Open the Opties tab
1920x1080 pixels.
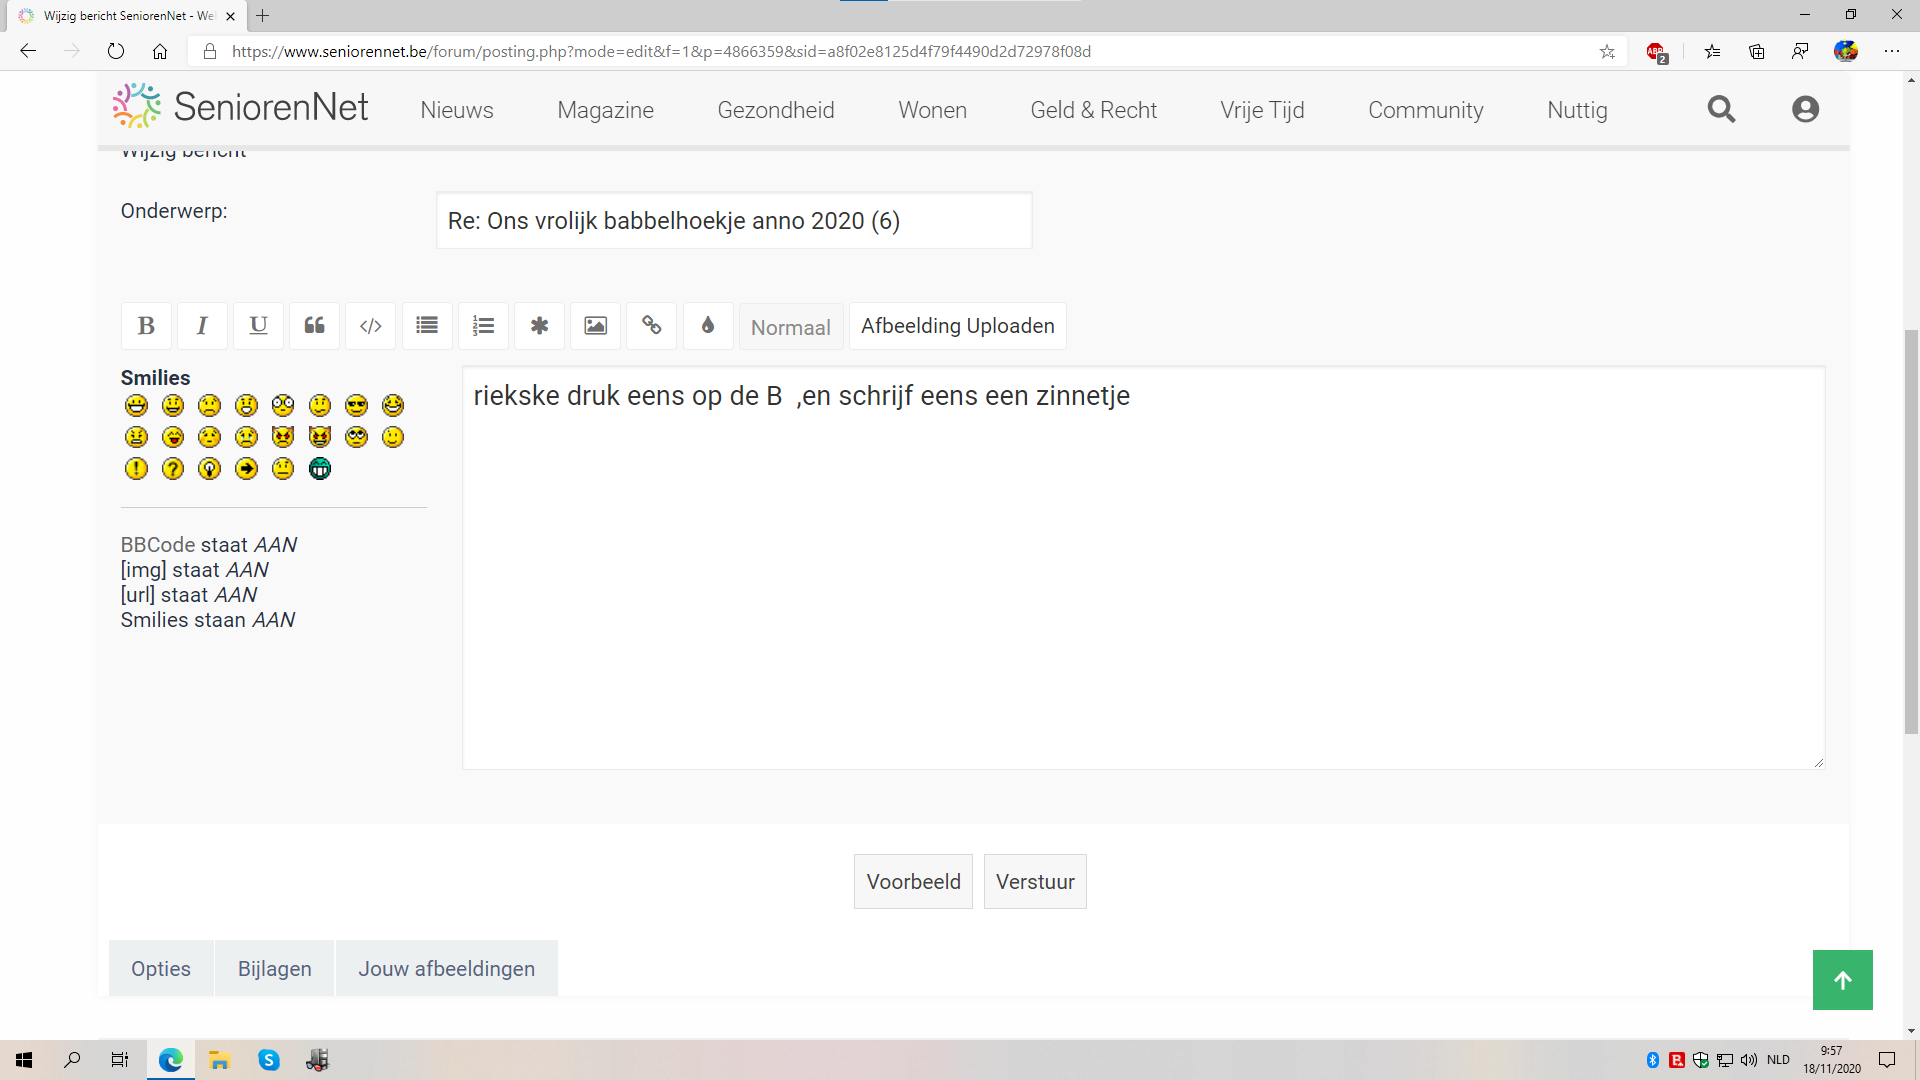pyautogui.click(x=161, y=968)
